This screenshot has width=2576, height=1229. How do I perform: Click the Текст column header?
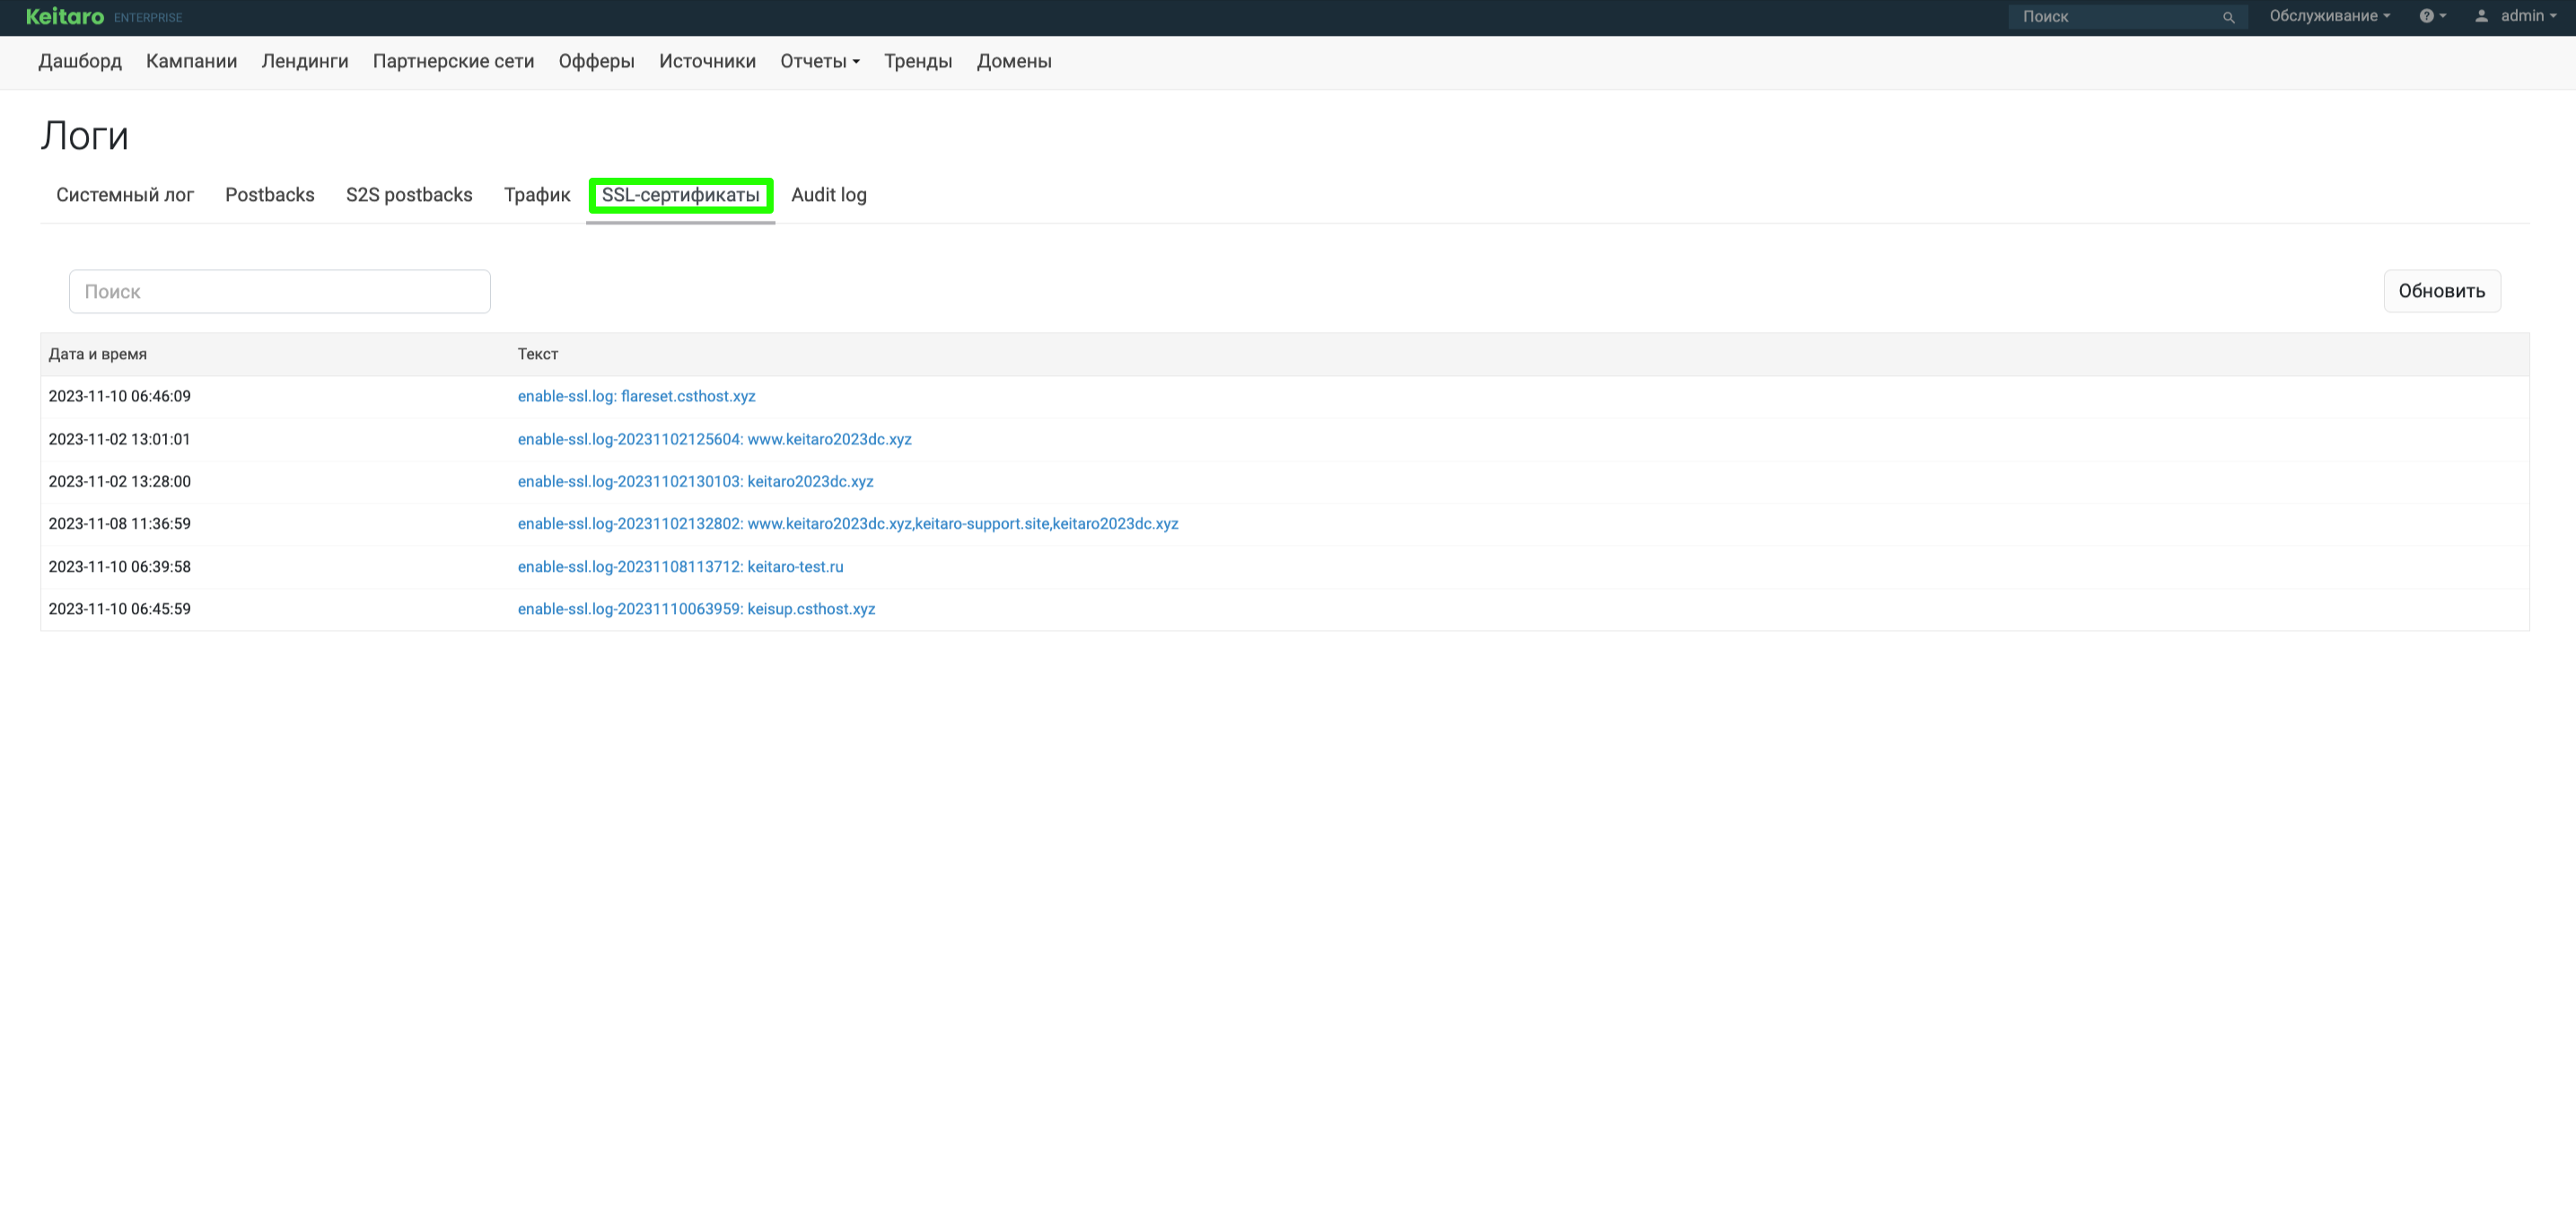[538, 354]
